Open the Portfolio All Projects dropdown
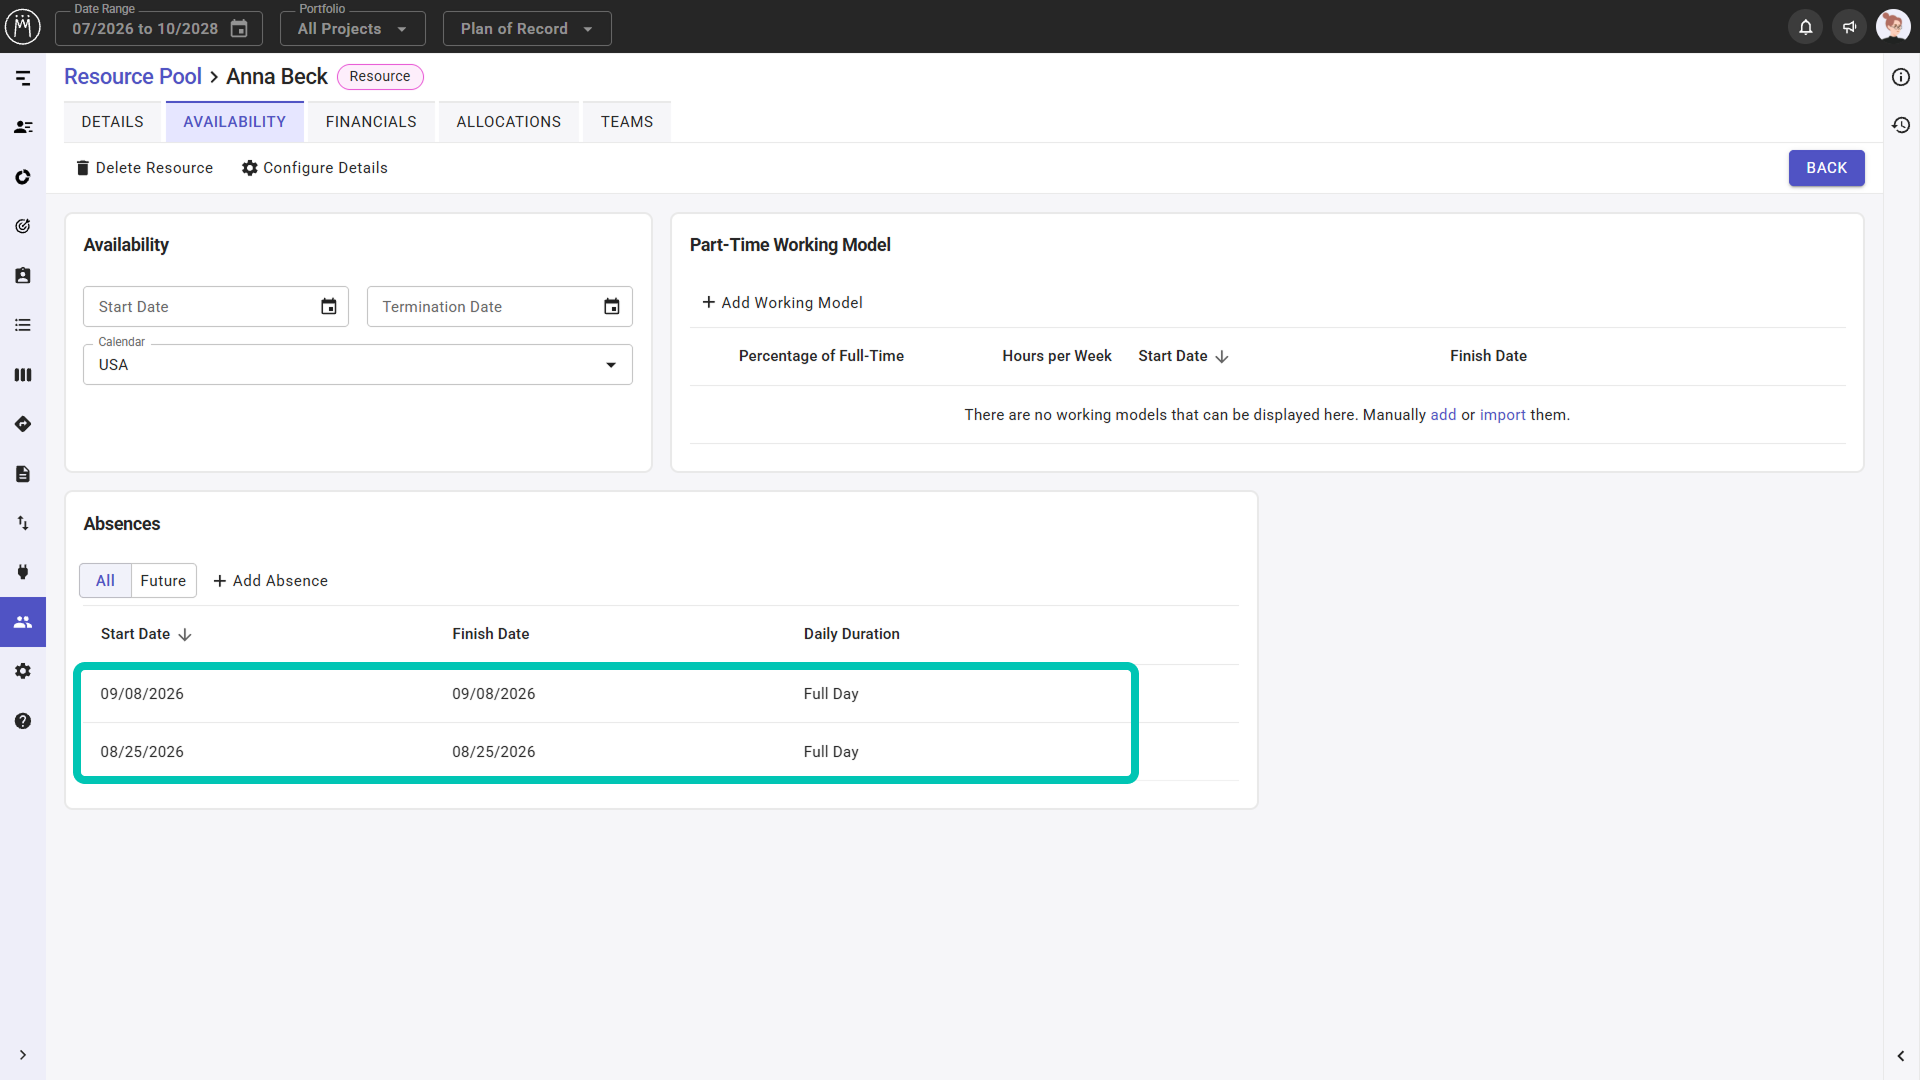 pos(353,29)
